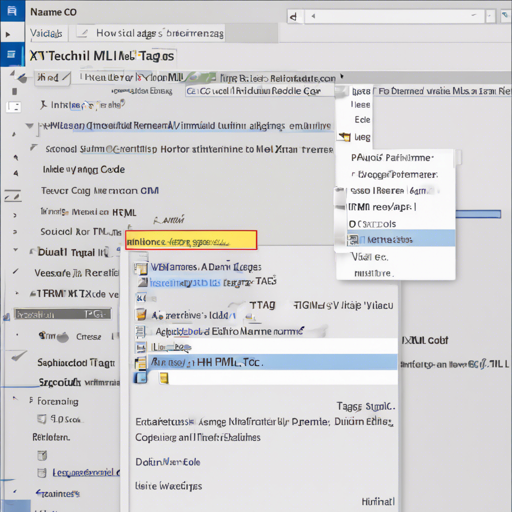
Task: Open the dropdown arrow in top address field
Action: click(490, 16)
